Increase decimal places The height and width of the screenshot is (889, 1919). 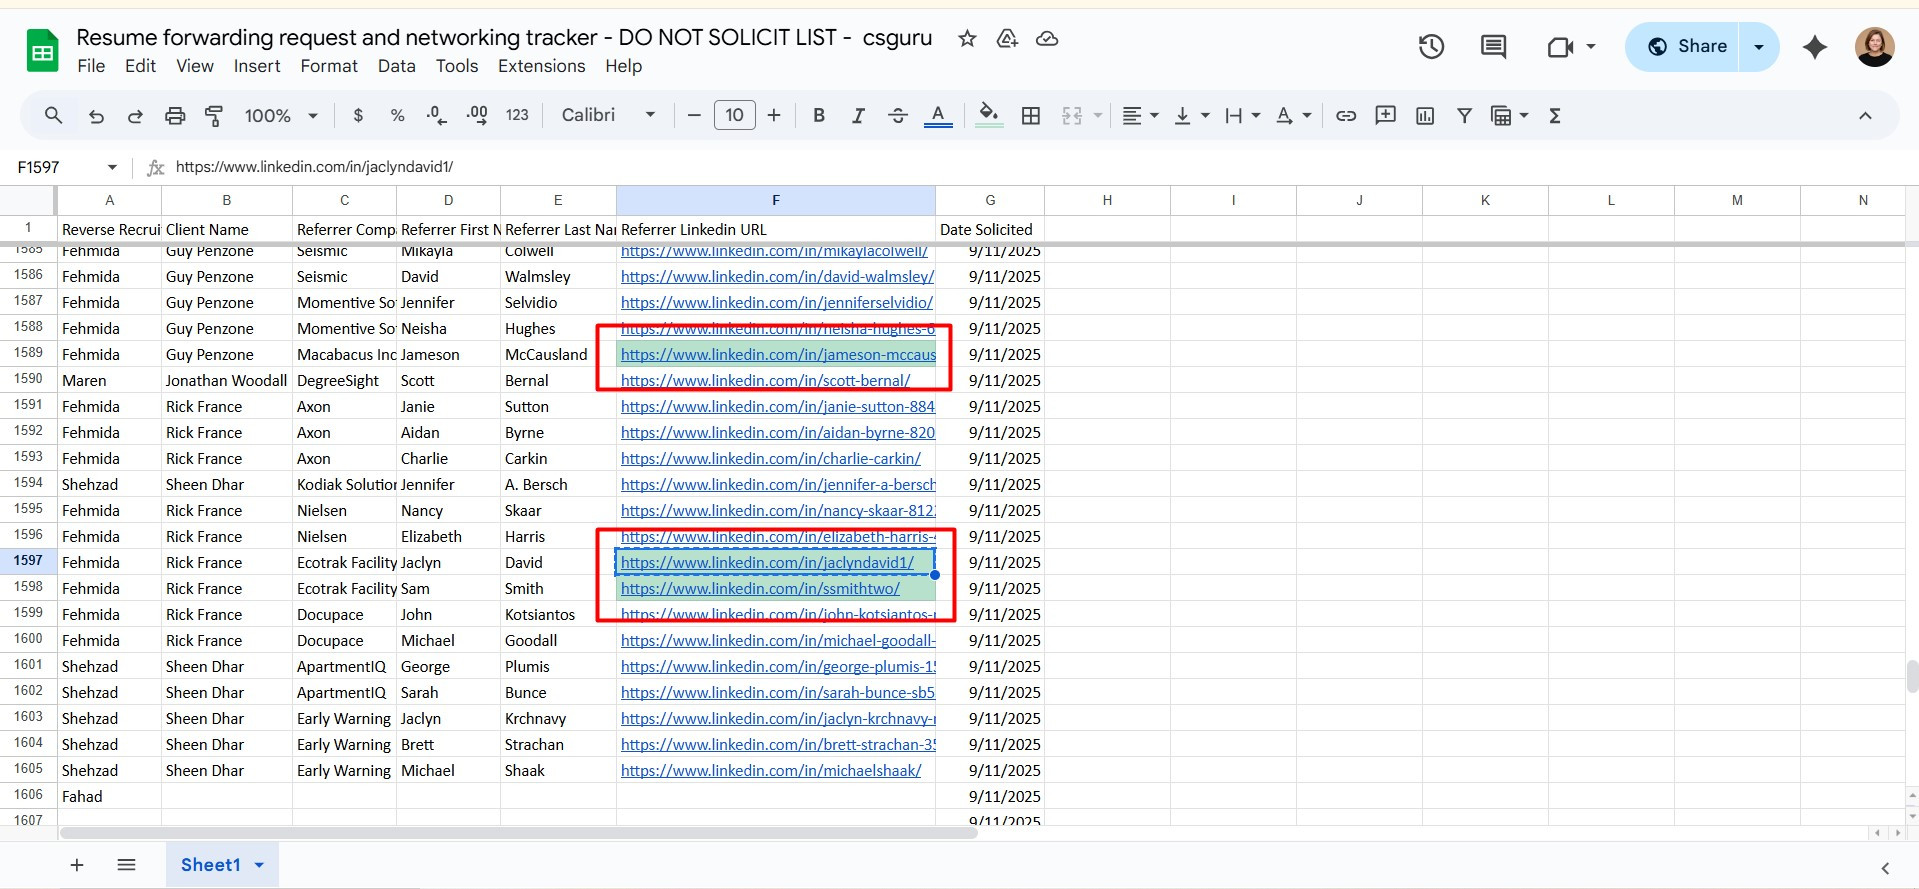[x=477, y=115]
